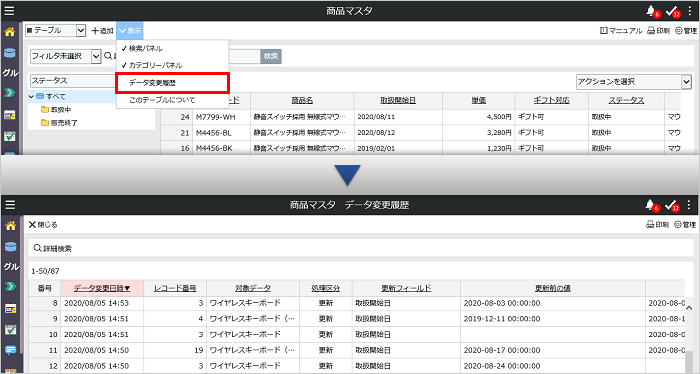
Task: Sort by 処理区分 column header
Action: click(x=325, y=288)
